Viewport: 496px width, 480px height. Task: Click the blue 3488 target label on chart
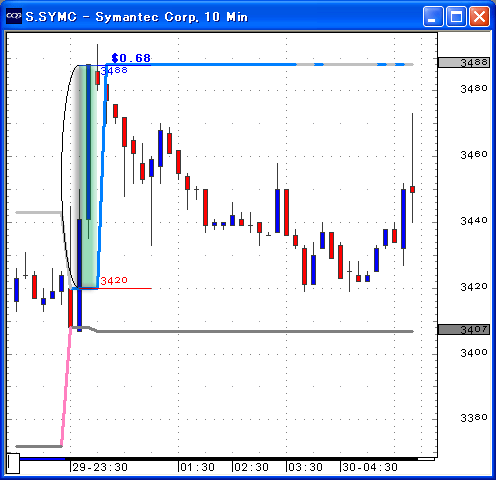114,70
